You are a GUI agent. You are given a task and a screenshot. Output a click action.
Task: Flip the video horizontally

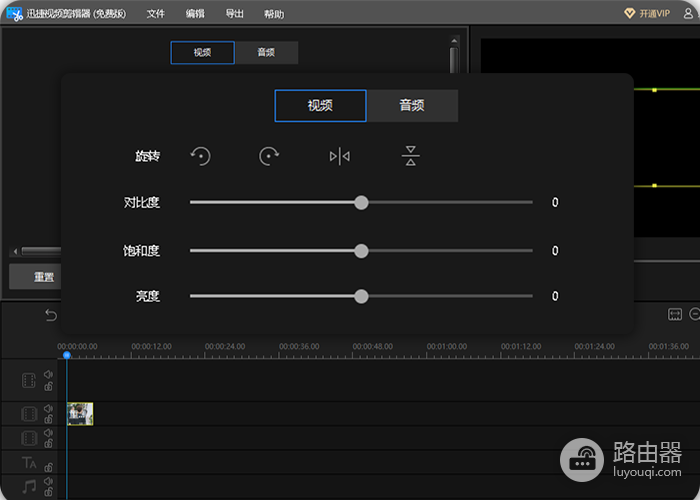pyautogui.click(x=340, y=156)
